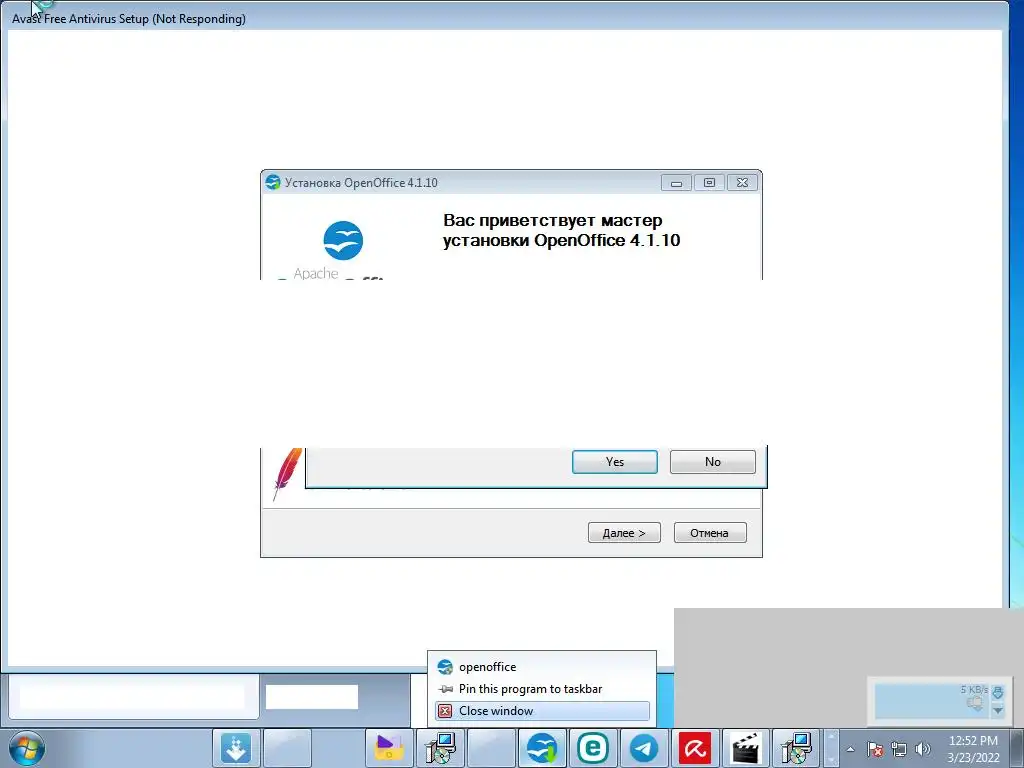The image size is (1024, 768).
Task: Click the installer icon beside the folder icon
Action: 440,748
